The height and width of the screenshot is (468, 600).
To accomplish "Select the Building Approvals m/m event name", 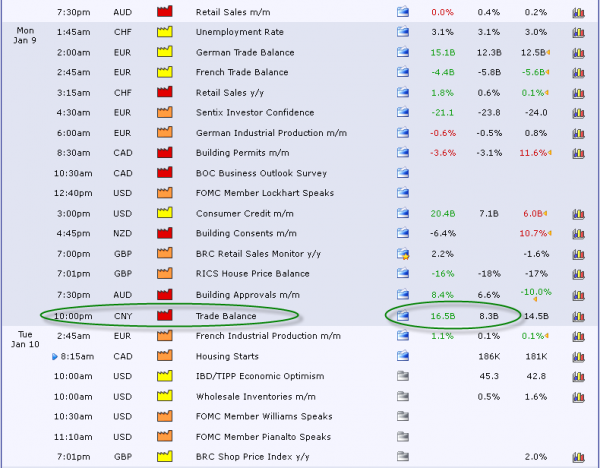I will (247, 295).
